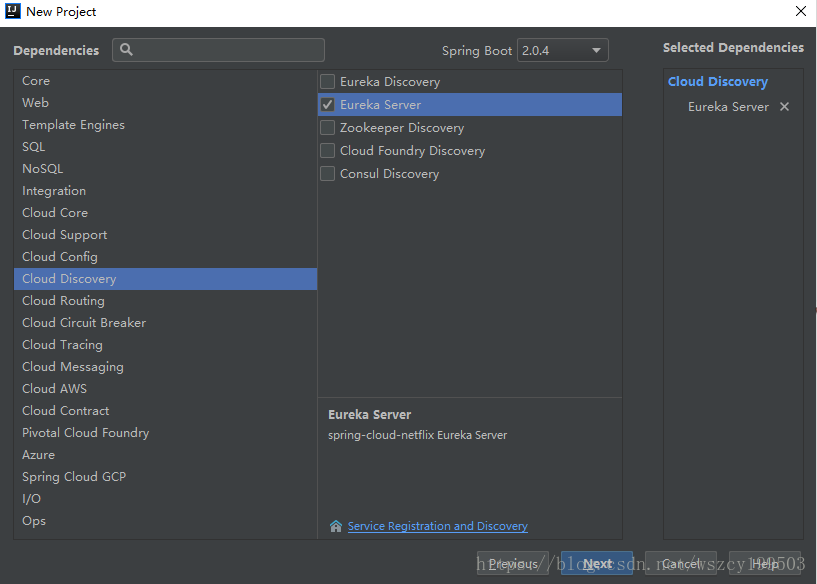The height and width of the screenshot is (584, 817).
Task: Choose the Cloud Tracing category
Action: [x=165, y=345]
